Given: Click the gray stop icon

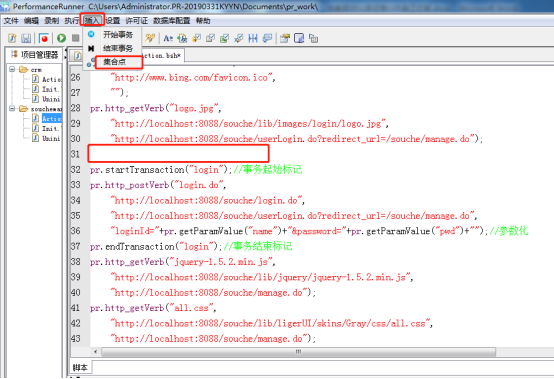Looking at the screenshot, I should tap(75, 38).
